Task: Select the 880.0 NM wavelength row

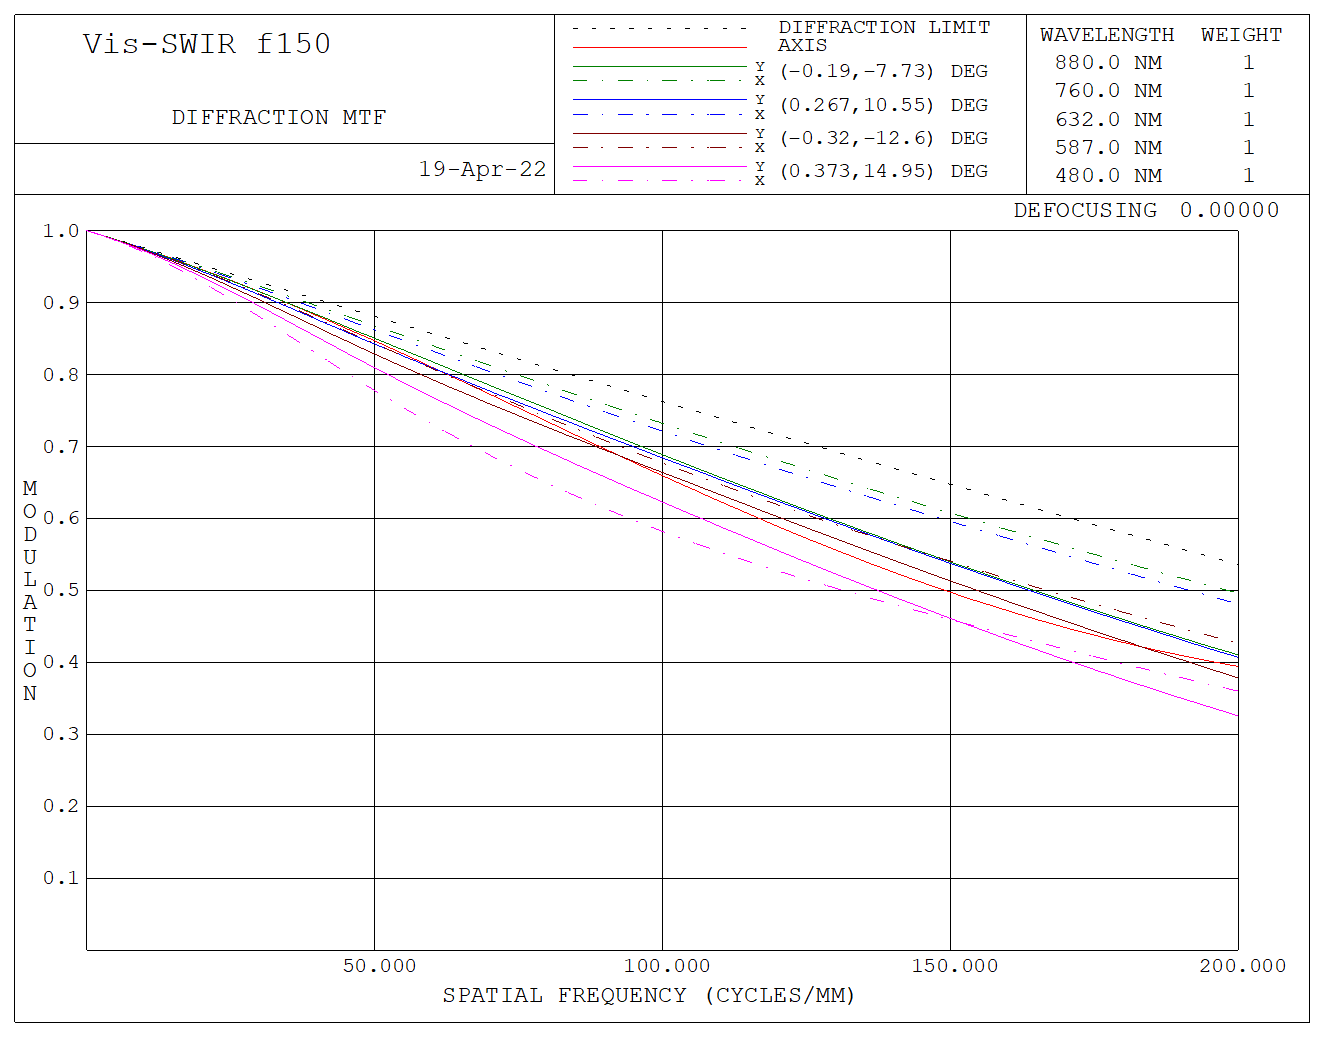Action: click(1108, 63)
